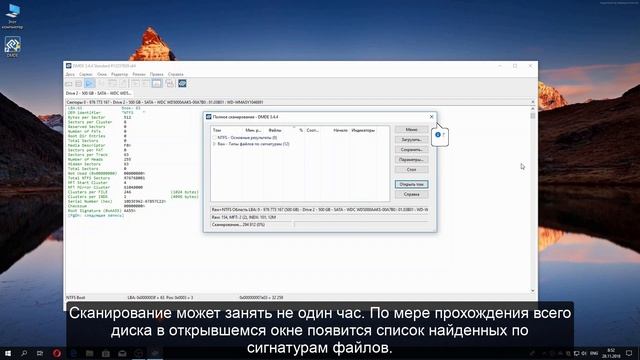Click the Загрузить... button
This screenshot has height=360, width=640.
(x=411, y=140)
